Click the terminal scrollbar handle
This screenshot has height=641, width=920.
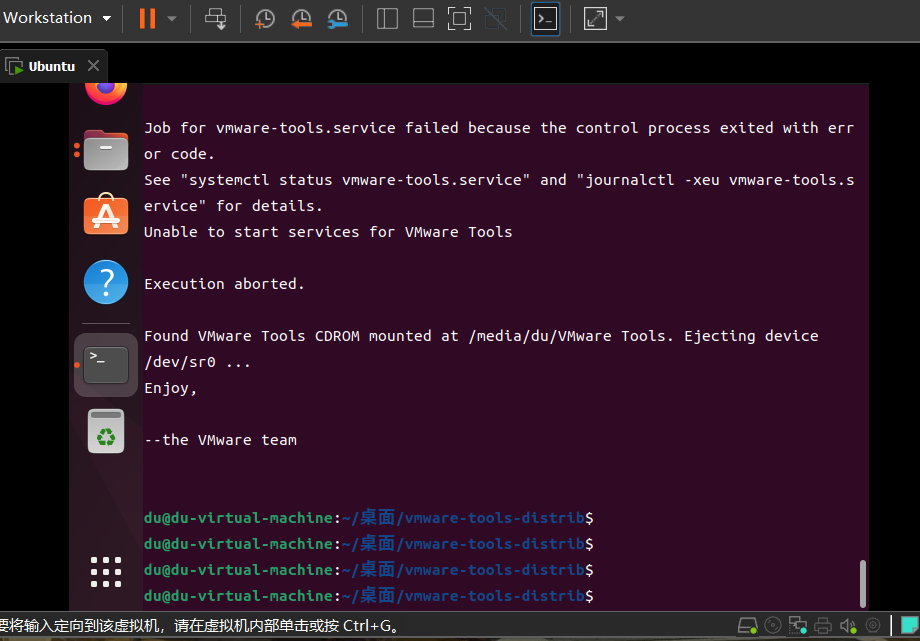(x=862, y=583)
